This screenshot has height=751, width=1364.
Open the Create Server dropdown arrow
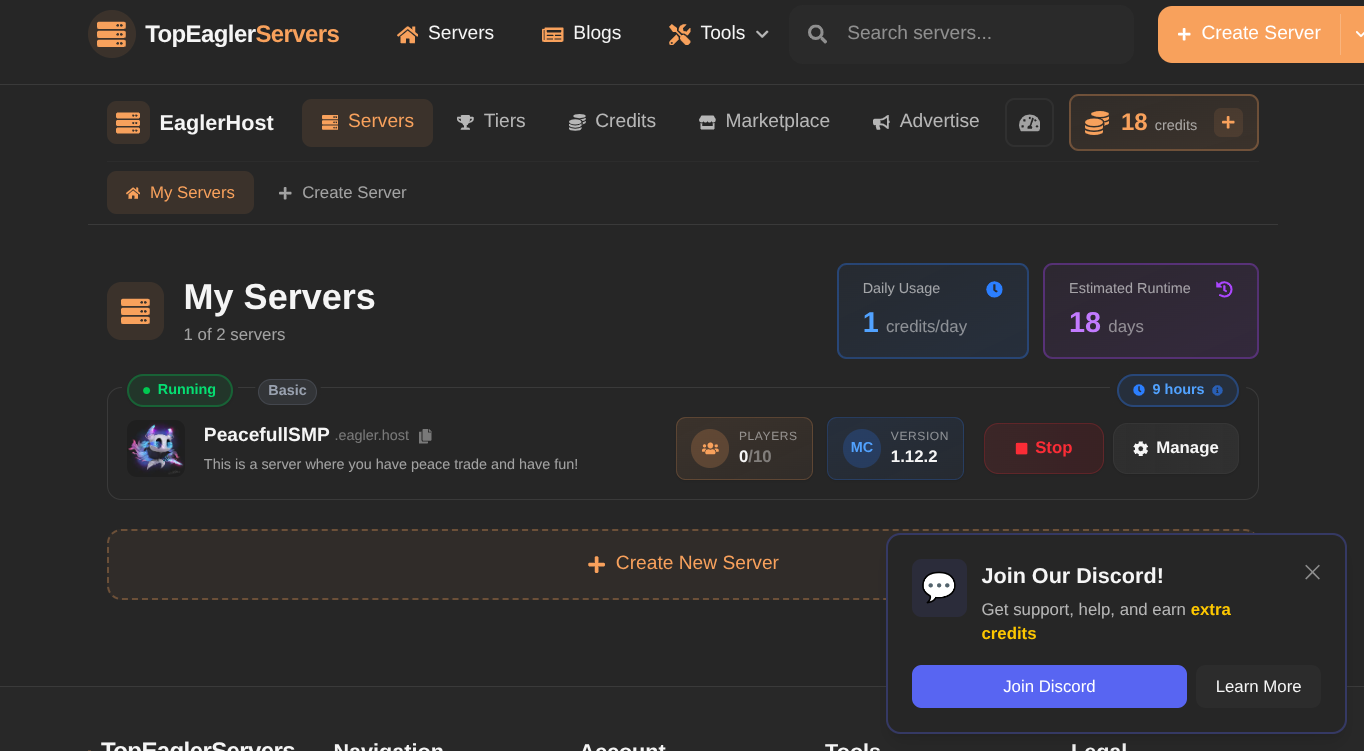1357,34
